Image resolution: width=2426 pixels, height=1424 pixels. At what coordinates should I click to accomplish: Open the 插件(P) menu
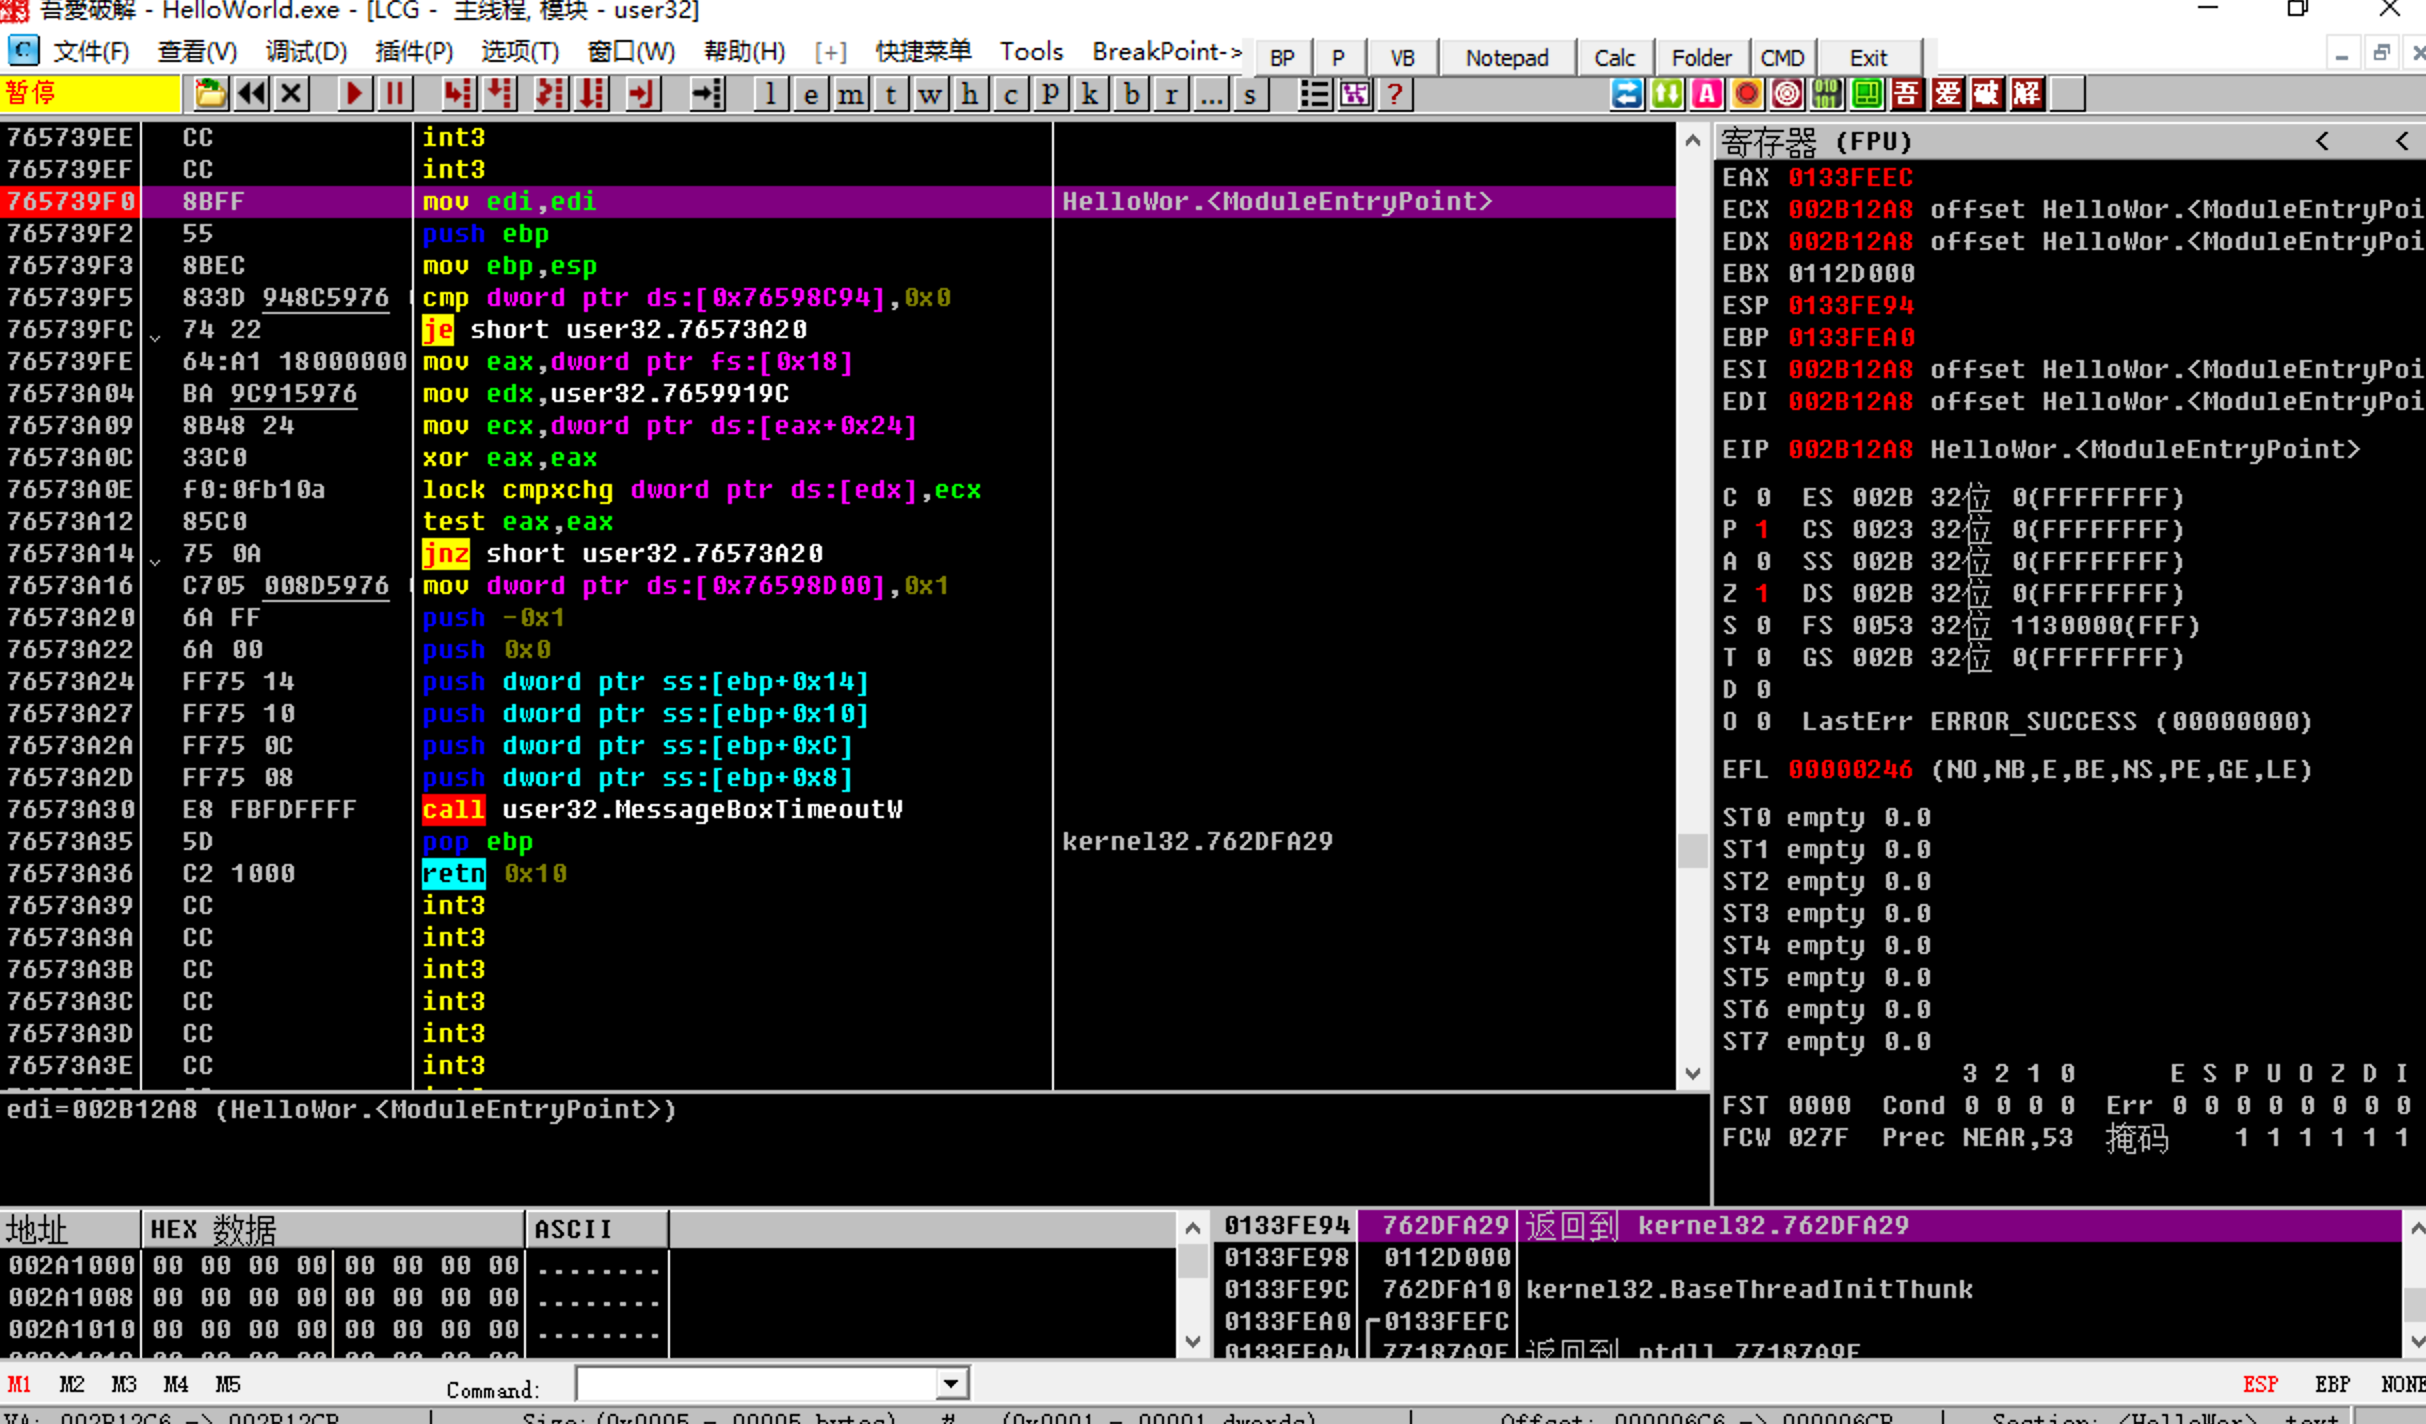[x=414, y=51]
